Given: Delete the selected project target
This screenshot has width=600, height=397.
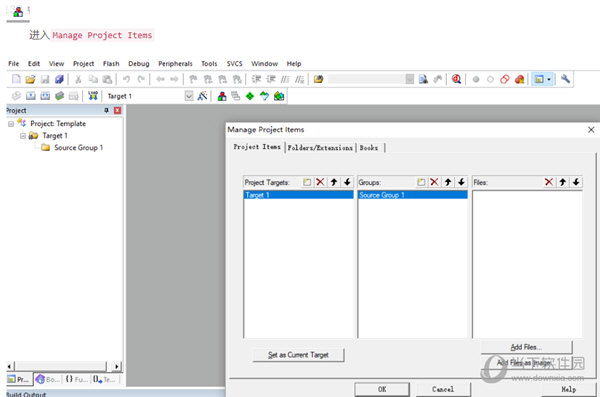Looking at the screenshot, I should coord(320,182).
